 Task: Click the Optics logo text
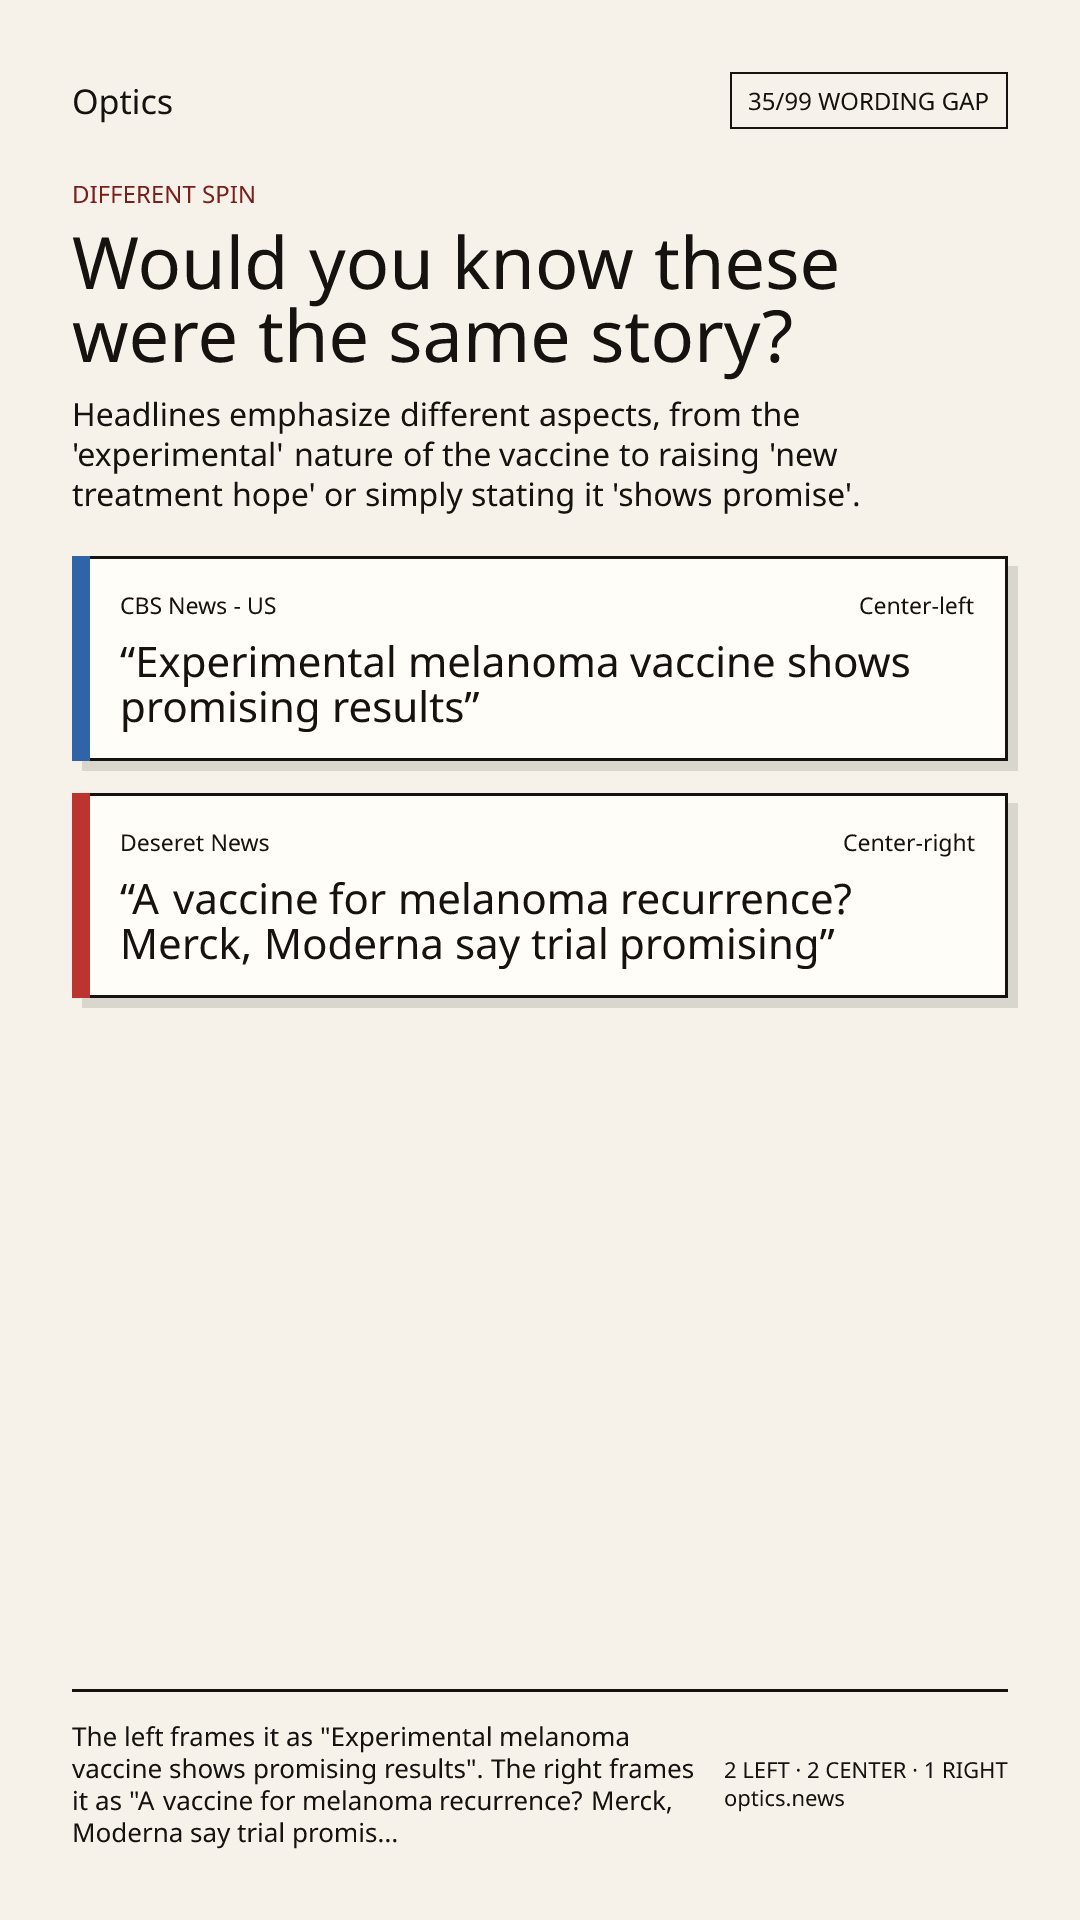(122, 102)
